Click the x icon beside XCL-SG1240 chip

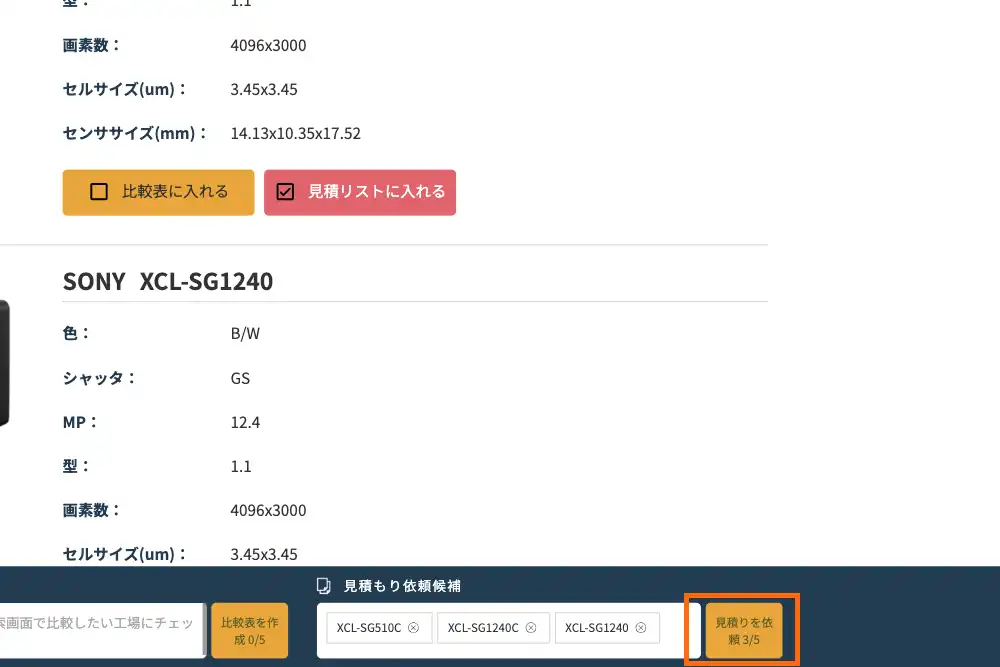coord(640,628)
